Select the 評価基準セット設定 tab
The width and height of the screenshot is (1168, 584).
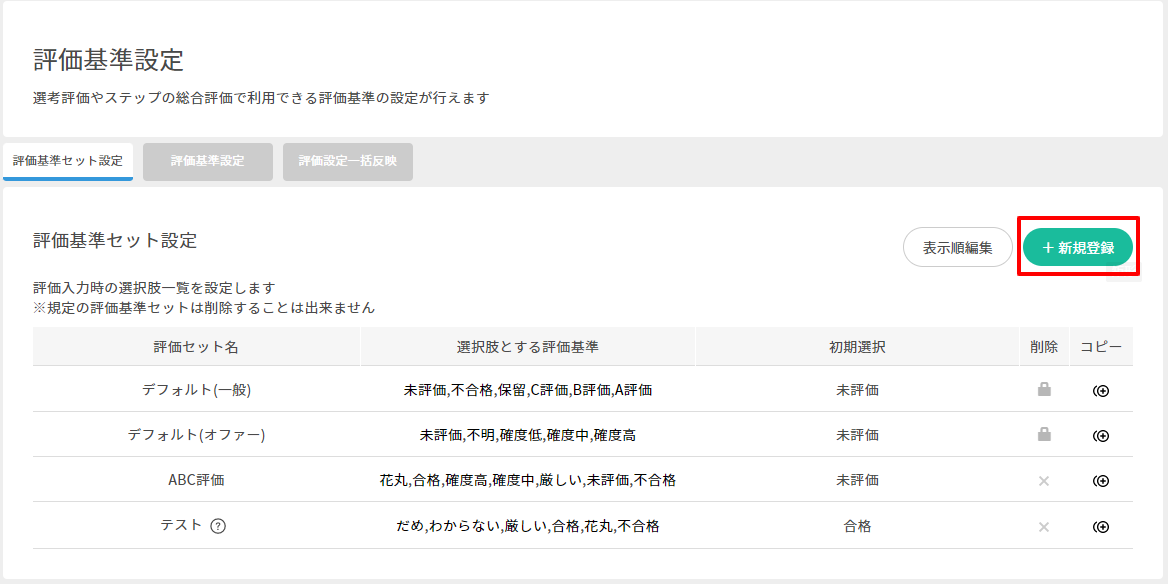coord(68,161)
